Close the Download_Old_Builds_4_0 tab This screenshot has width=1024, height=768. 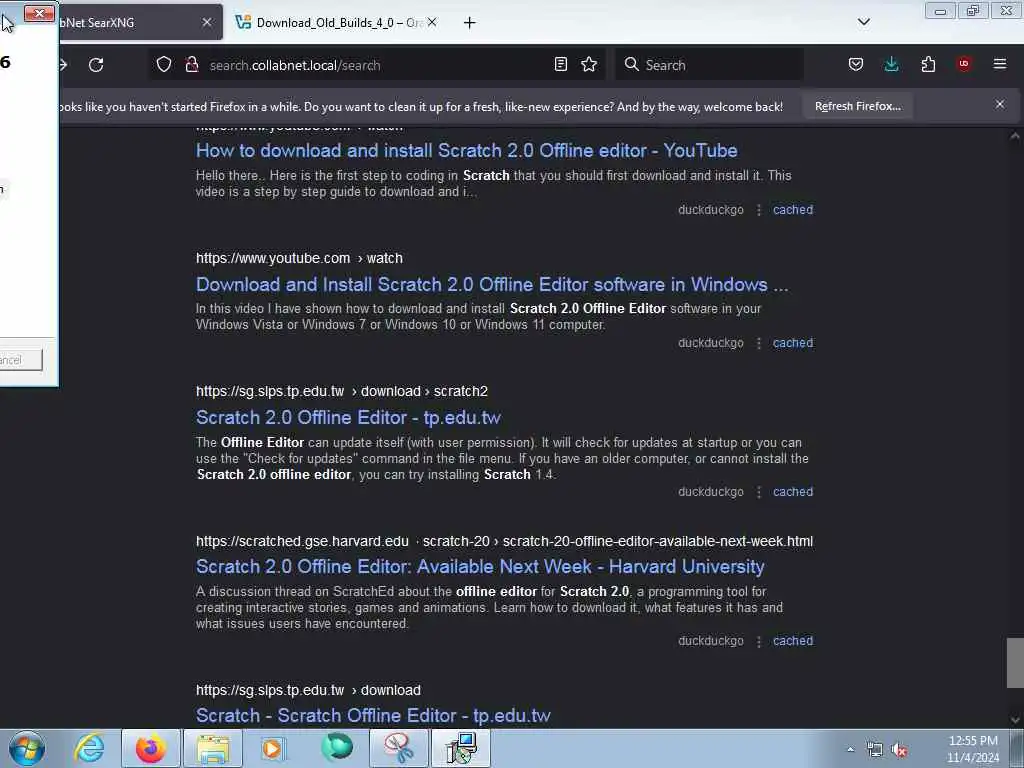(x=432, y=22)
